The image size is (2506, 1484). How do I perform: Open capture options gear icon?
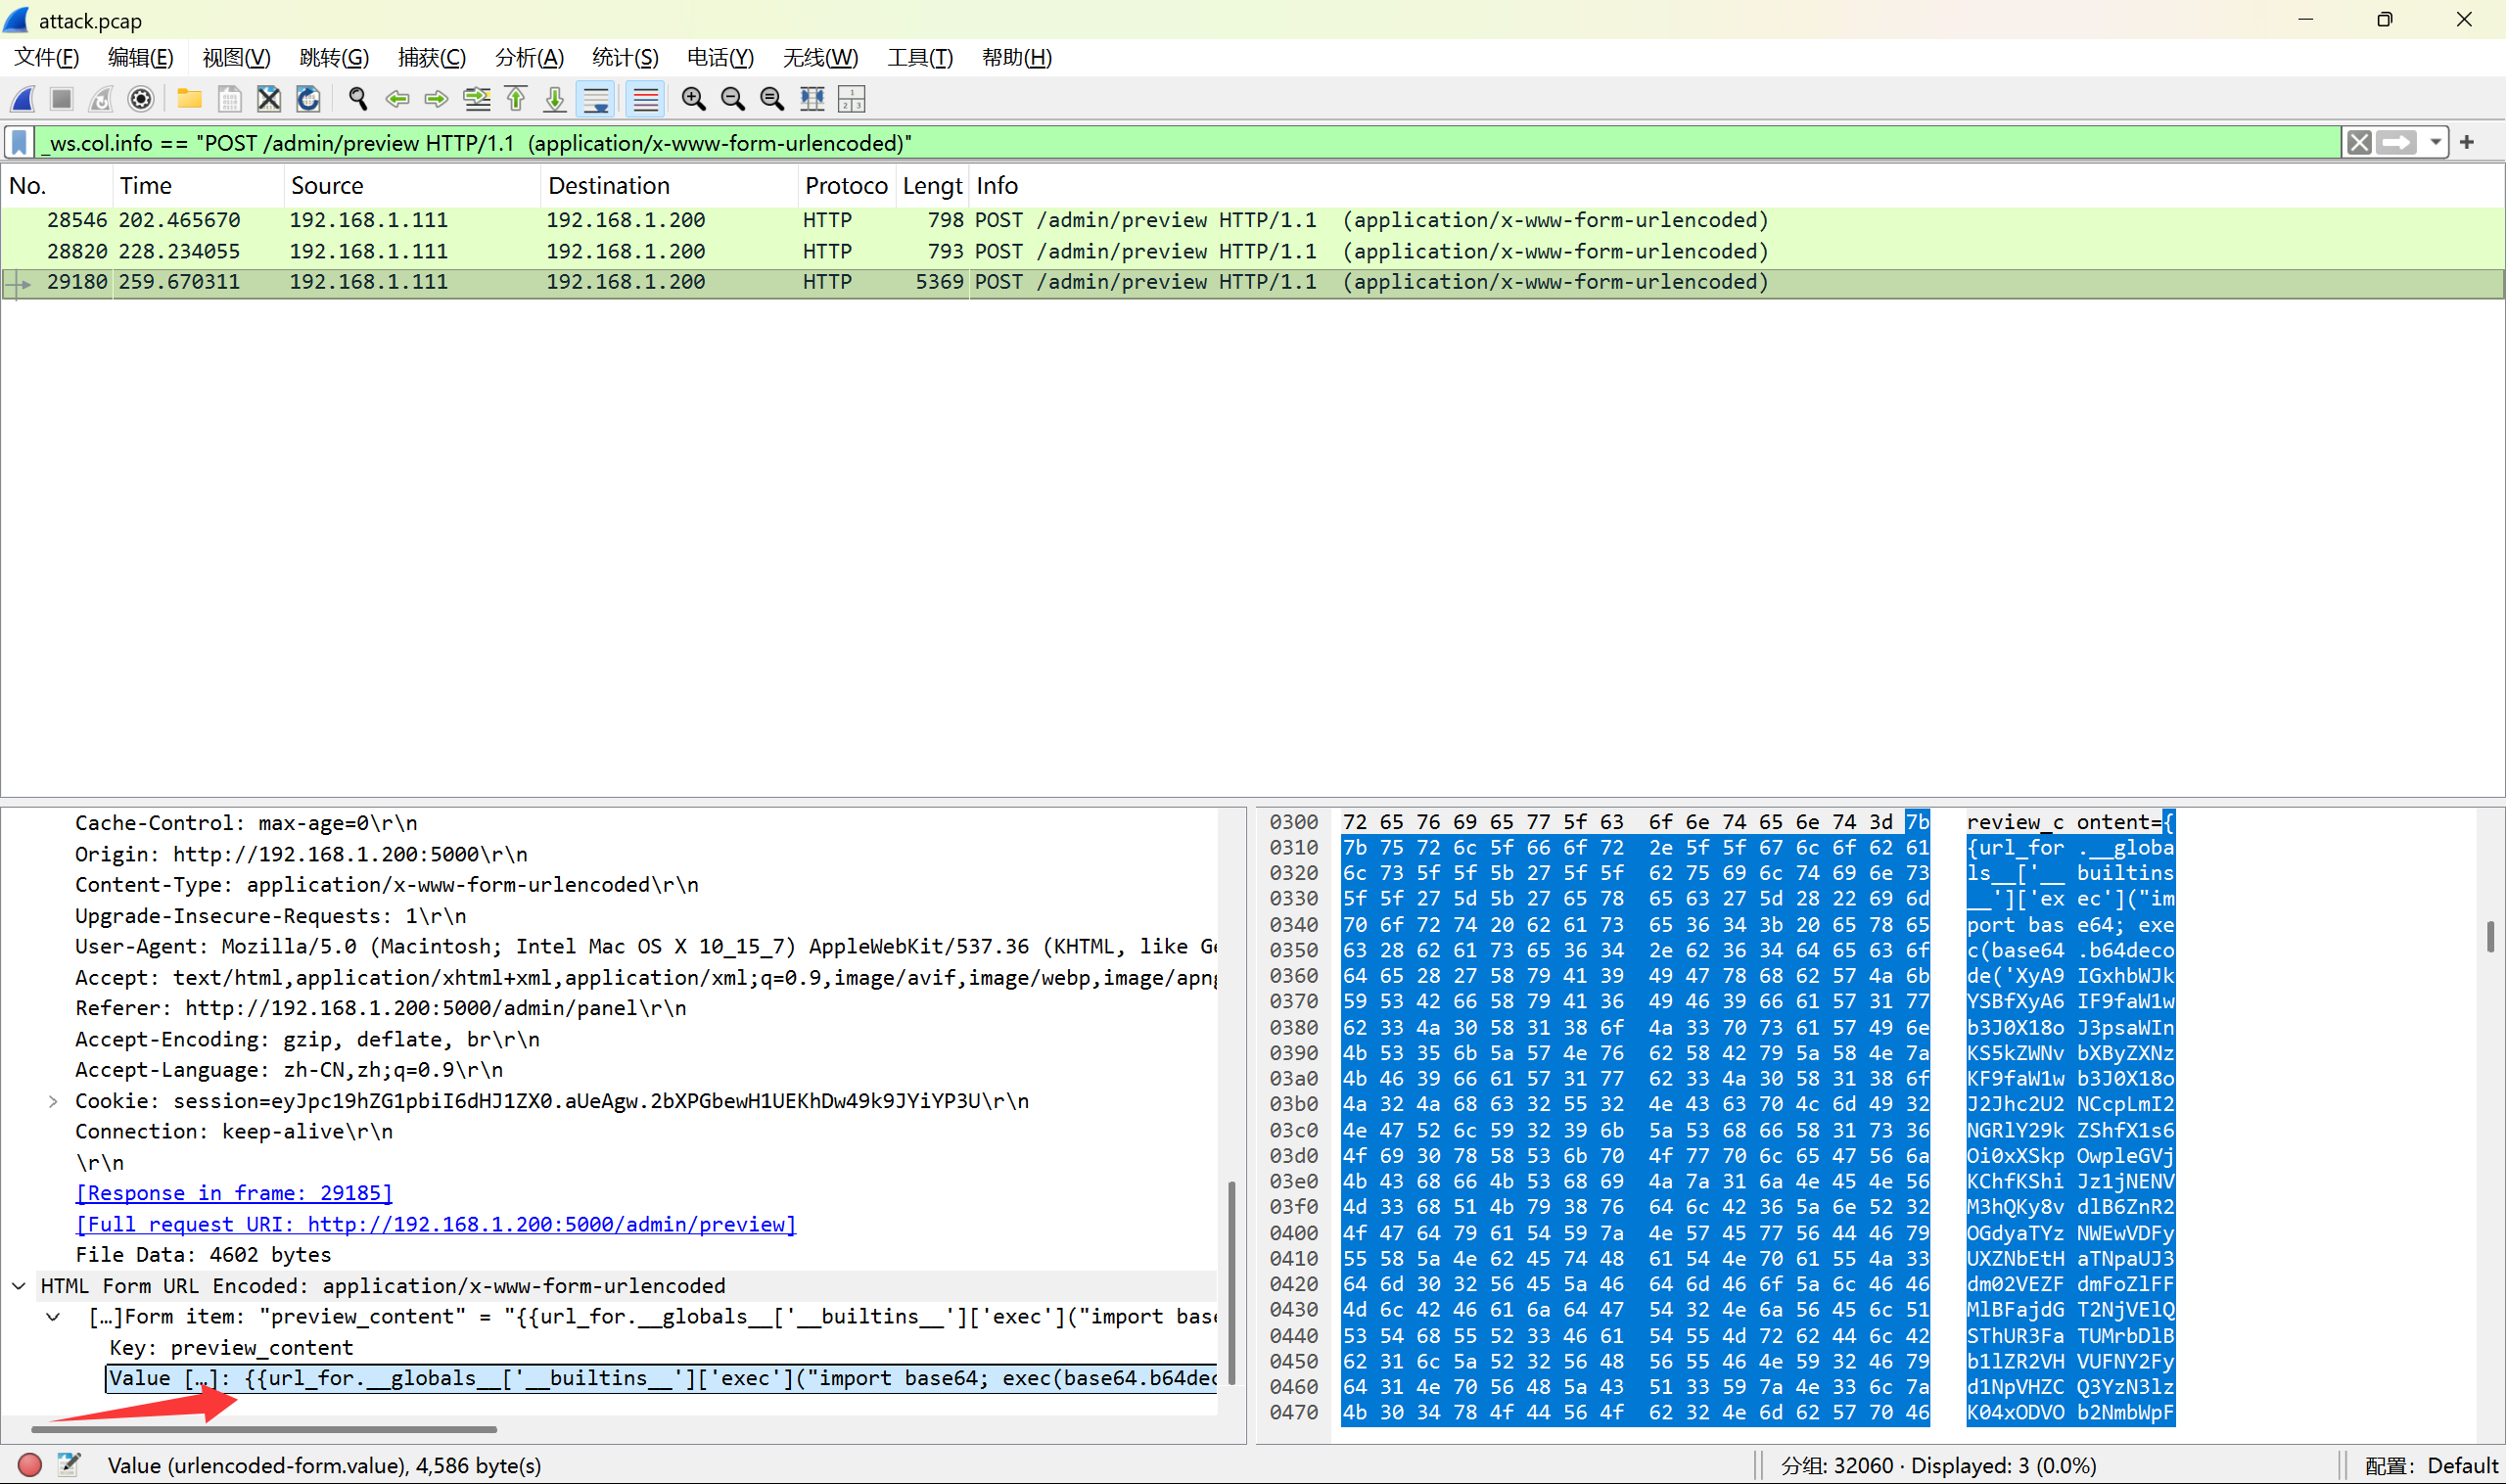coord(141,99)
